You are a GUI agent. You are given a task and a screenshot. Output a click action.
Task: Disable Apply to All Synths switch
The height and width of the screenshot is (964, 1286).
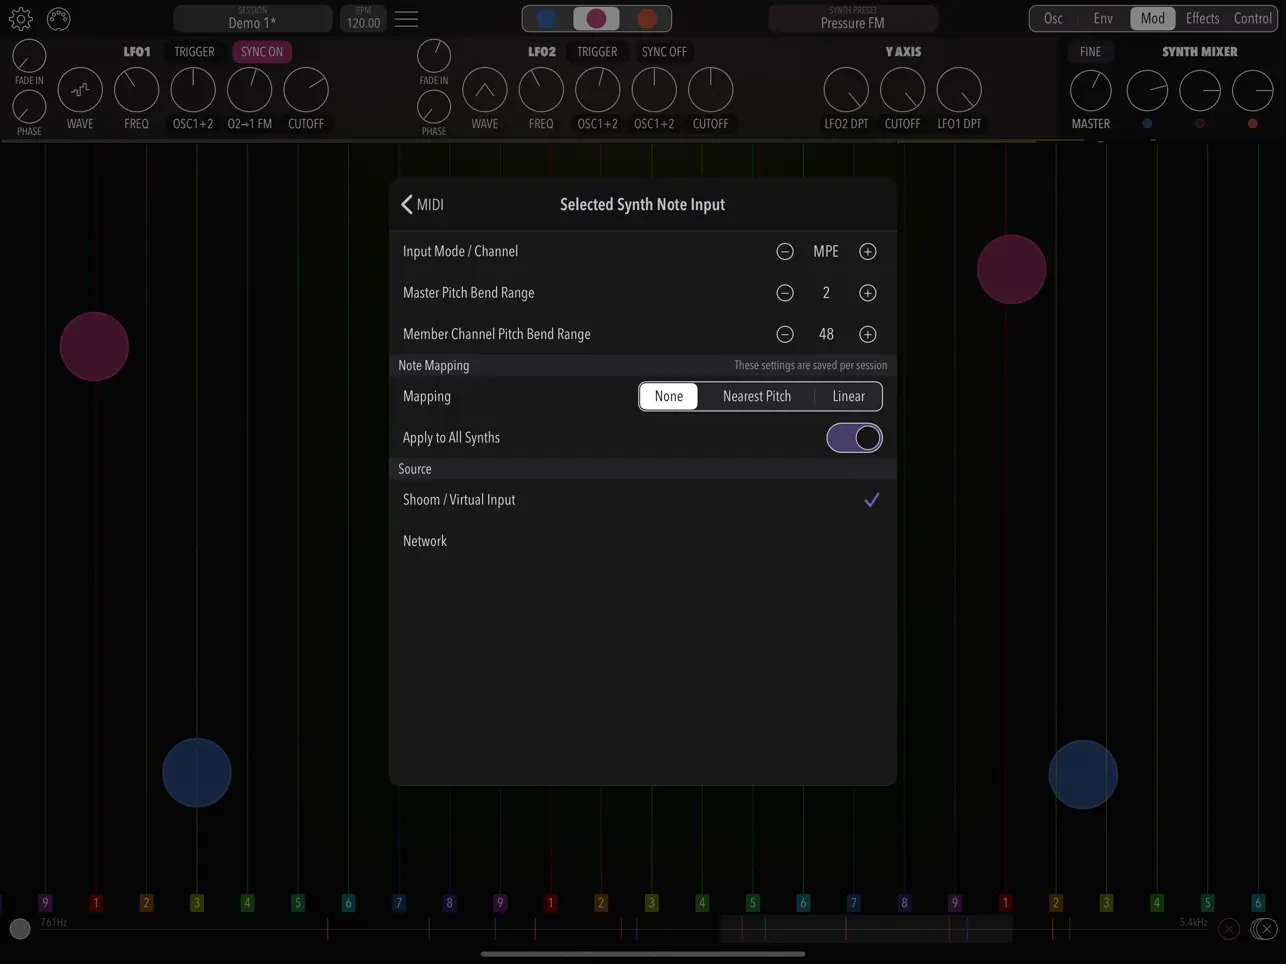pyautogui.click(x=854, y=437)
